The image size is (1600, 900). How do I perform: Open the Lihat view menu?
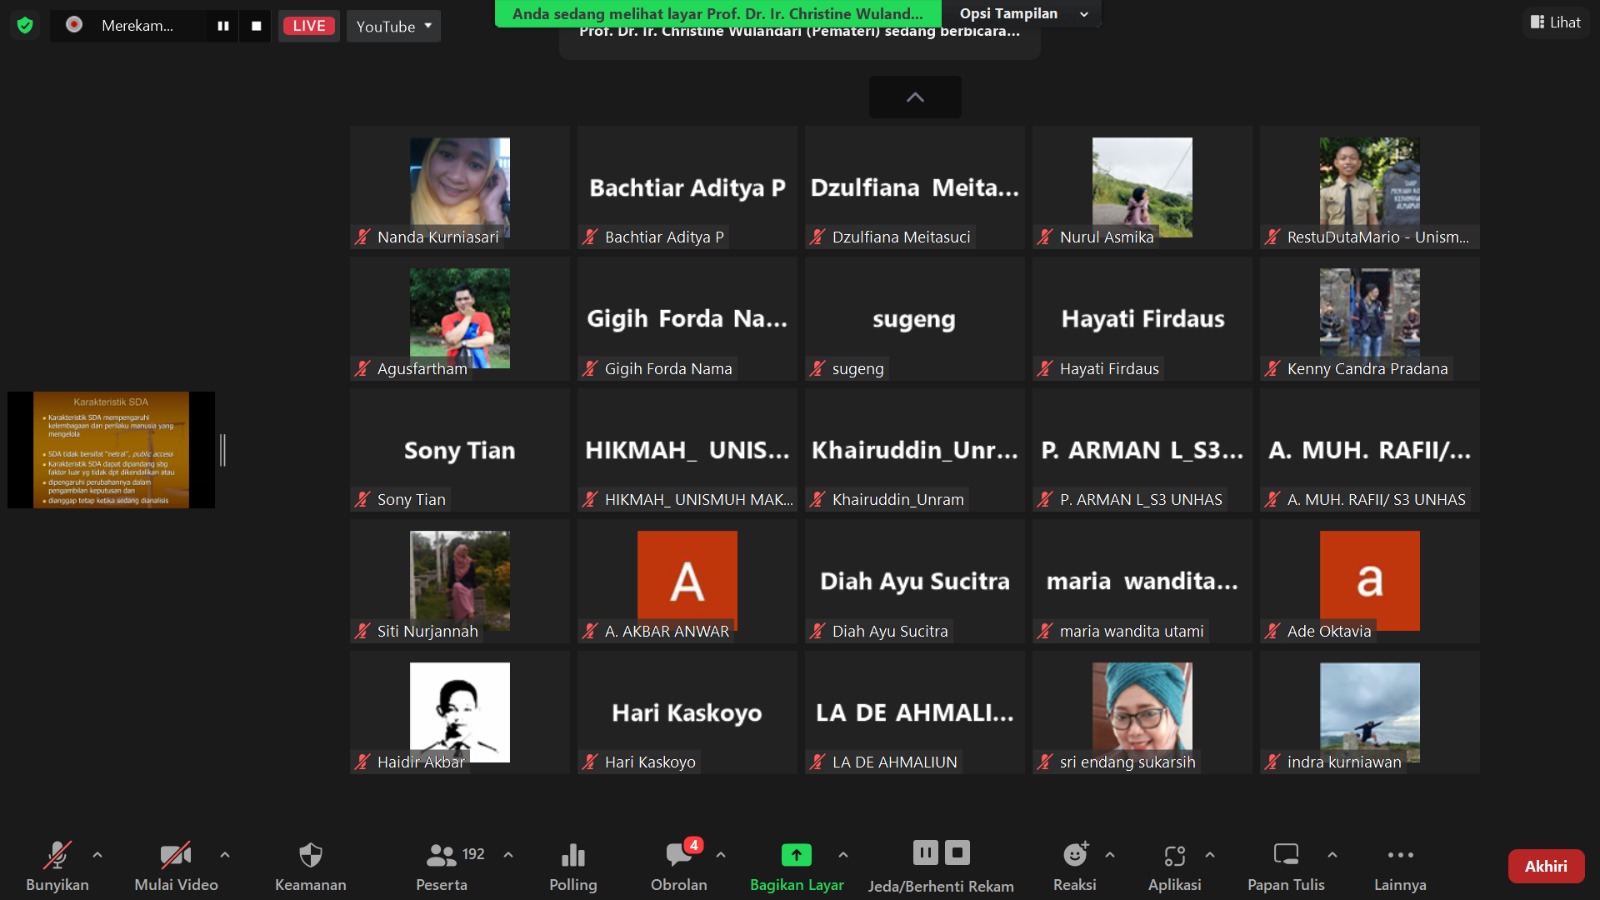1556,22
